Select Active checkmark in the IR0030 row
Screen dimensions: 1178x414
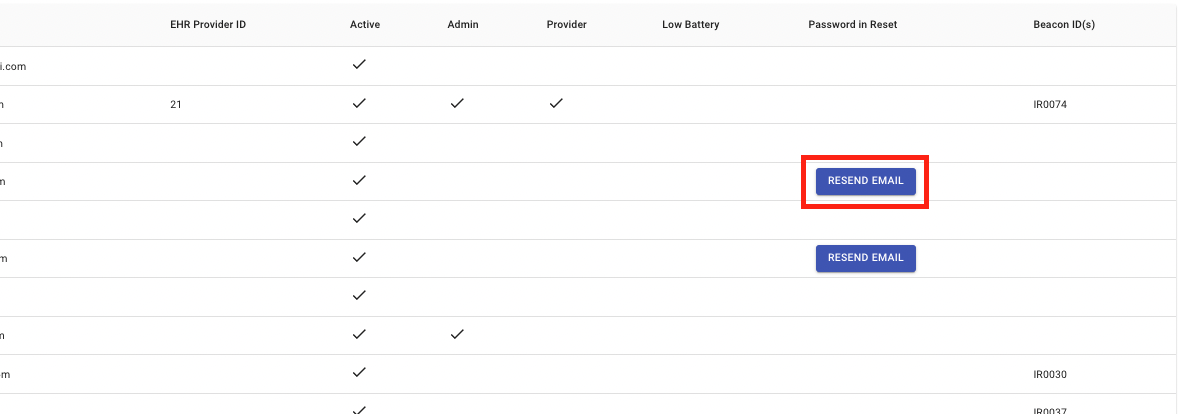(x=359, y=373)
